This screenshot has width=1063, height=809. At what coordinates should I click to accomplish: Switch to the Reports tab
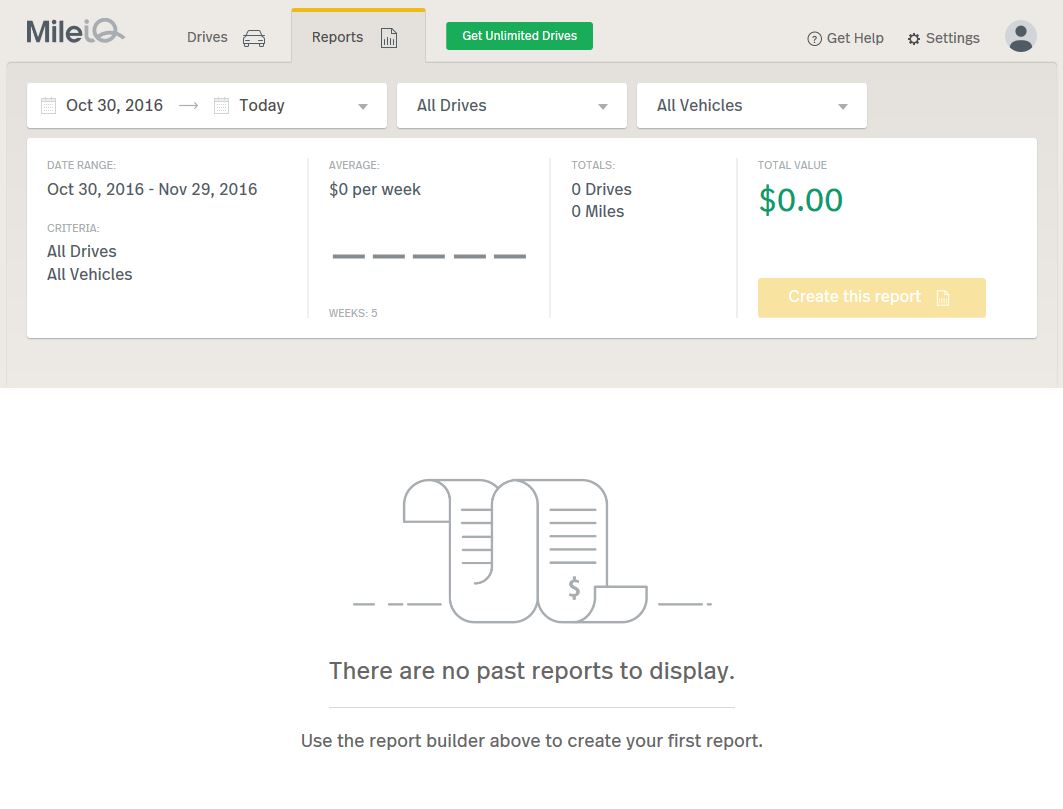point(358,37)
